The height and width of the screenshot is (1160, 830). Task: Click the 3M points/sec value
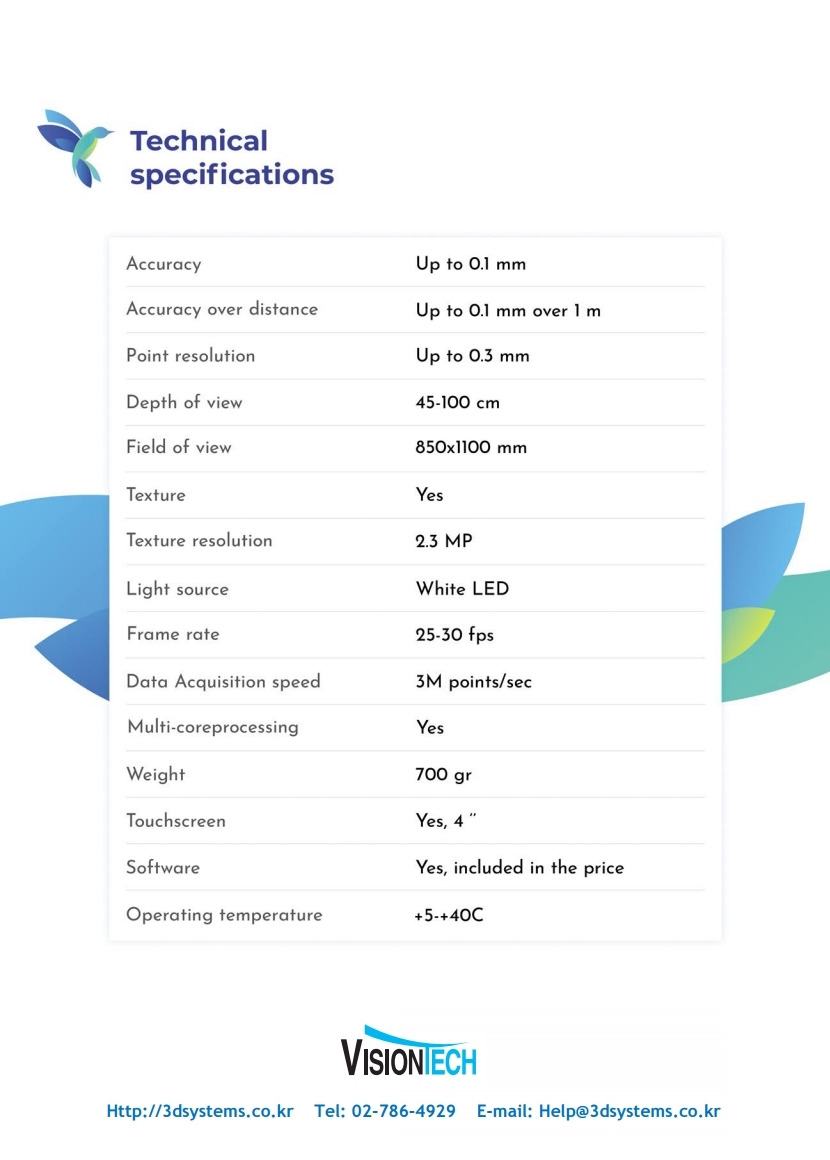(x=474, y=682)
